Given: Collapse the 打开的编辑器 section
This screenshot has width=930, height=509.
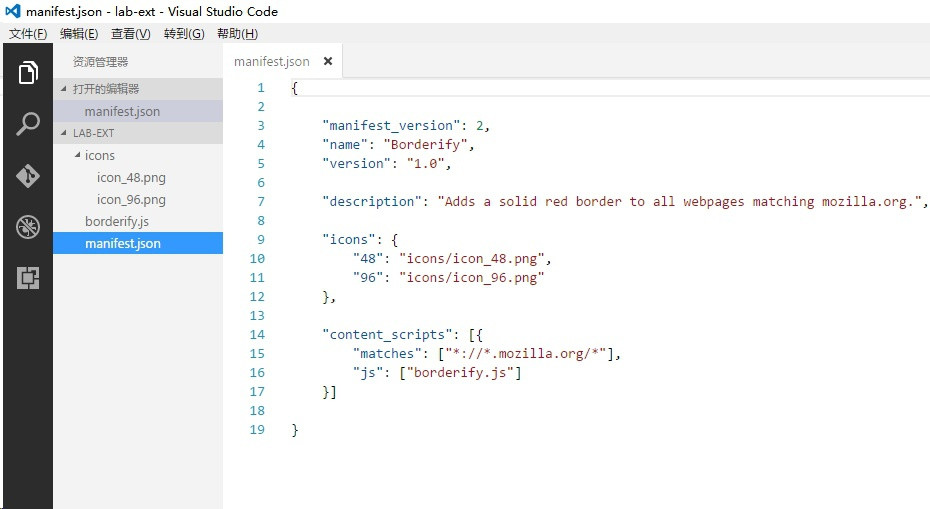Looking at the screenshot, I should [x=65, y=89].
